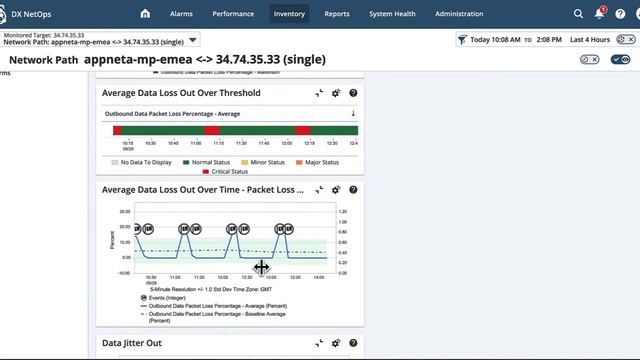Open help for Data Jitter Out

point(353,343)
